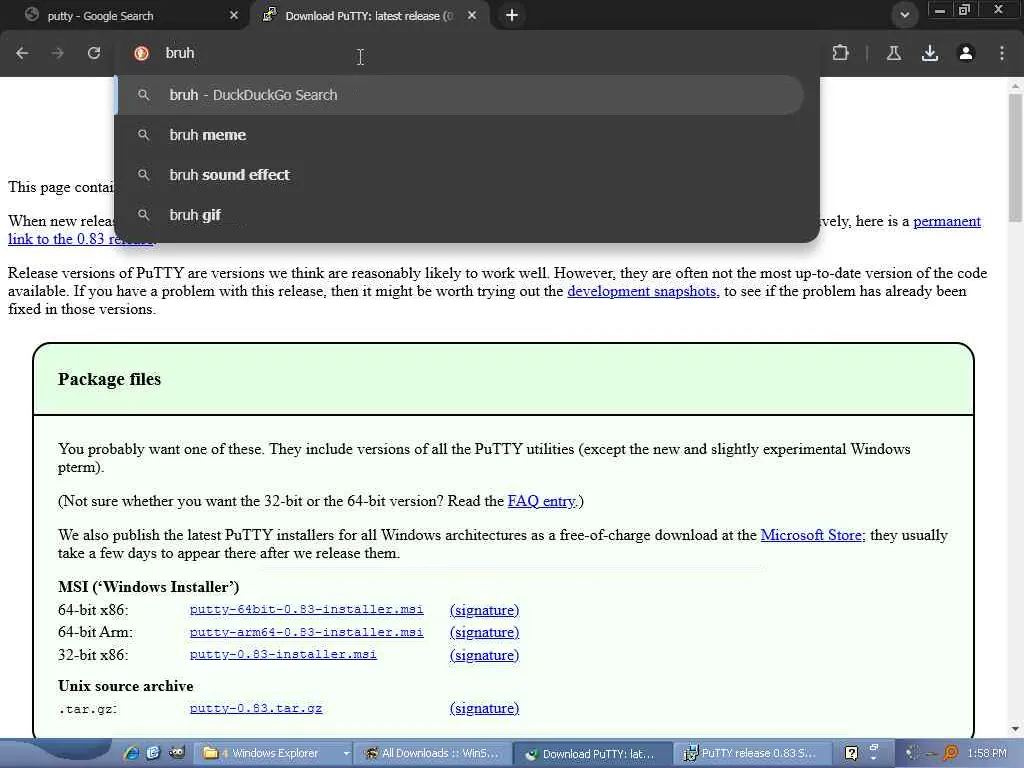
Task: Open the Downloads tray icon in toolbar
Action: [929, 53]
